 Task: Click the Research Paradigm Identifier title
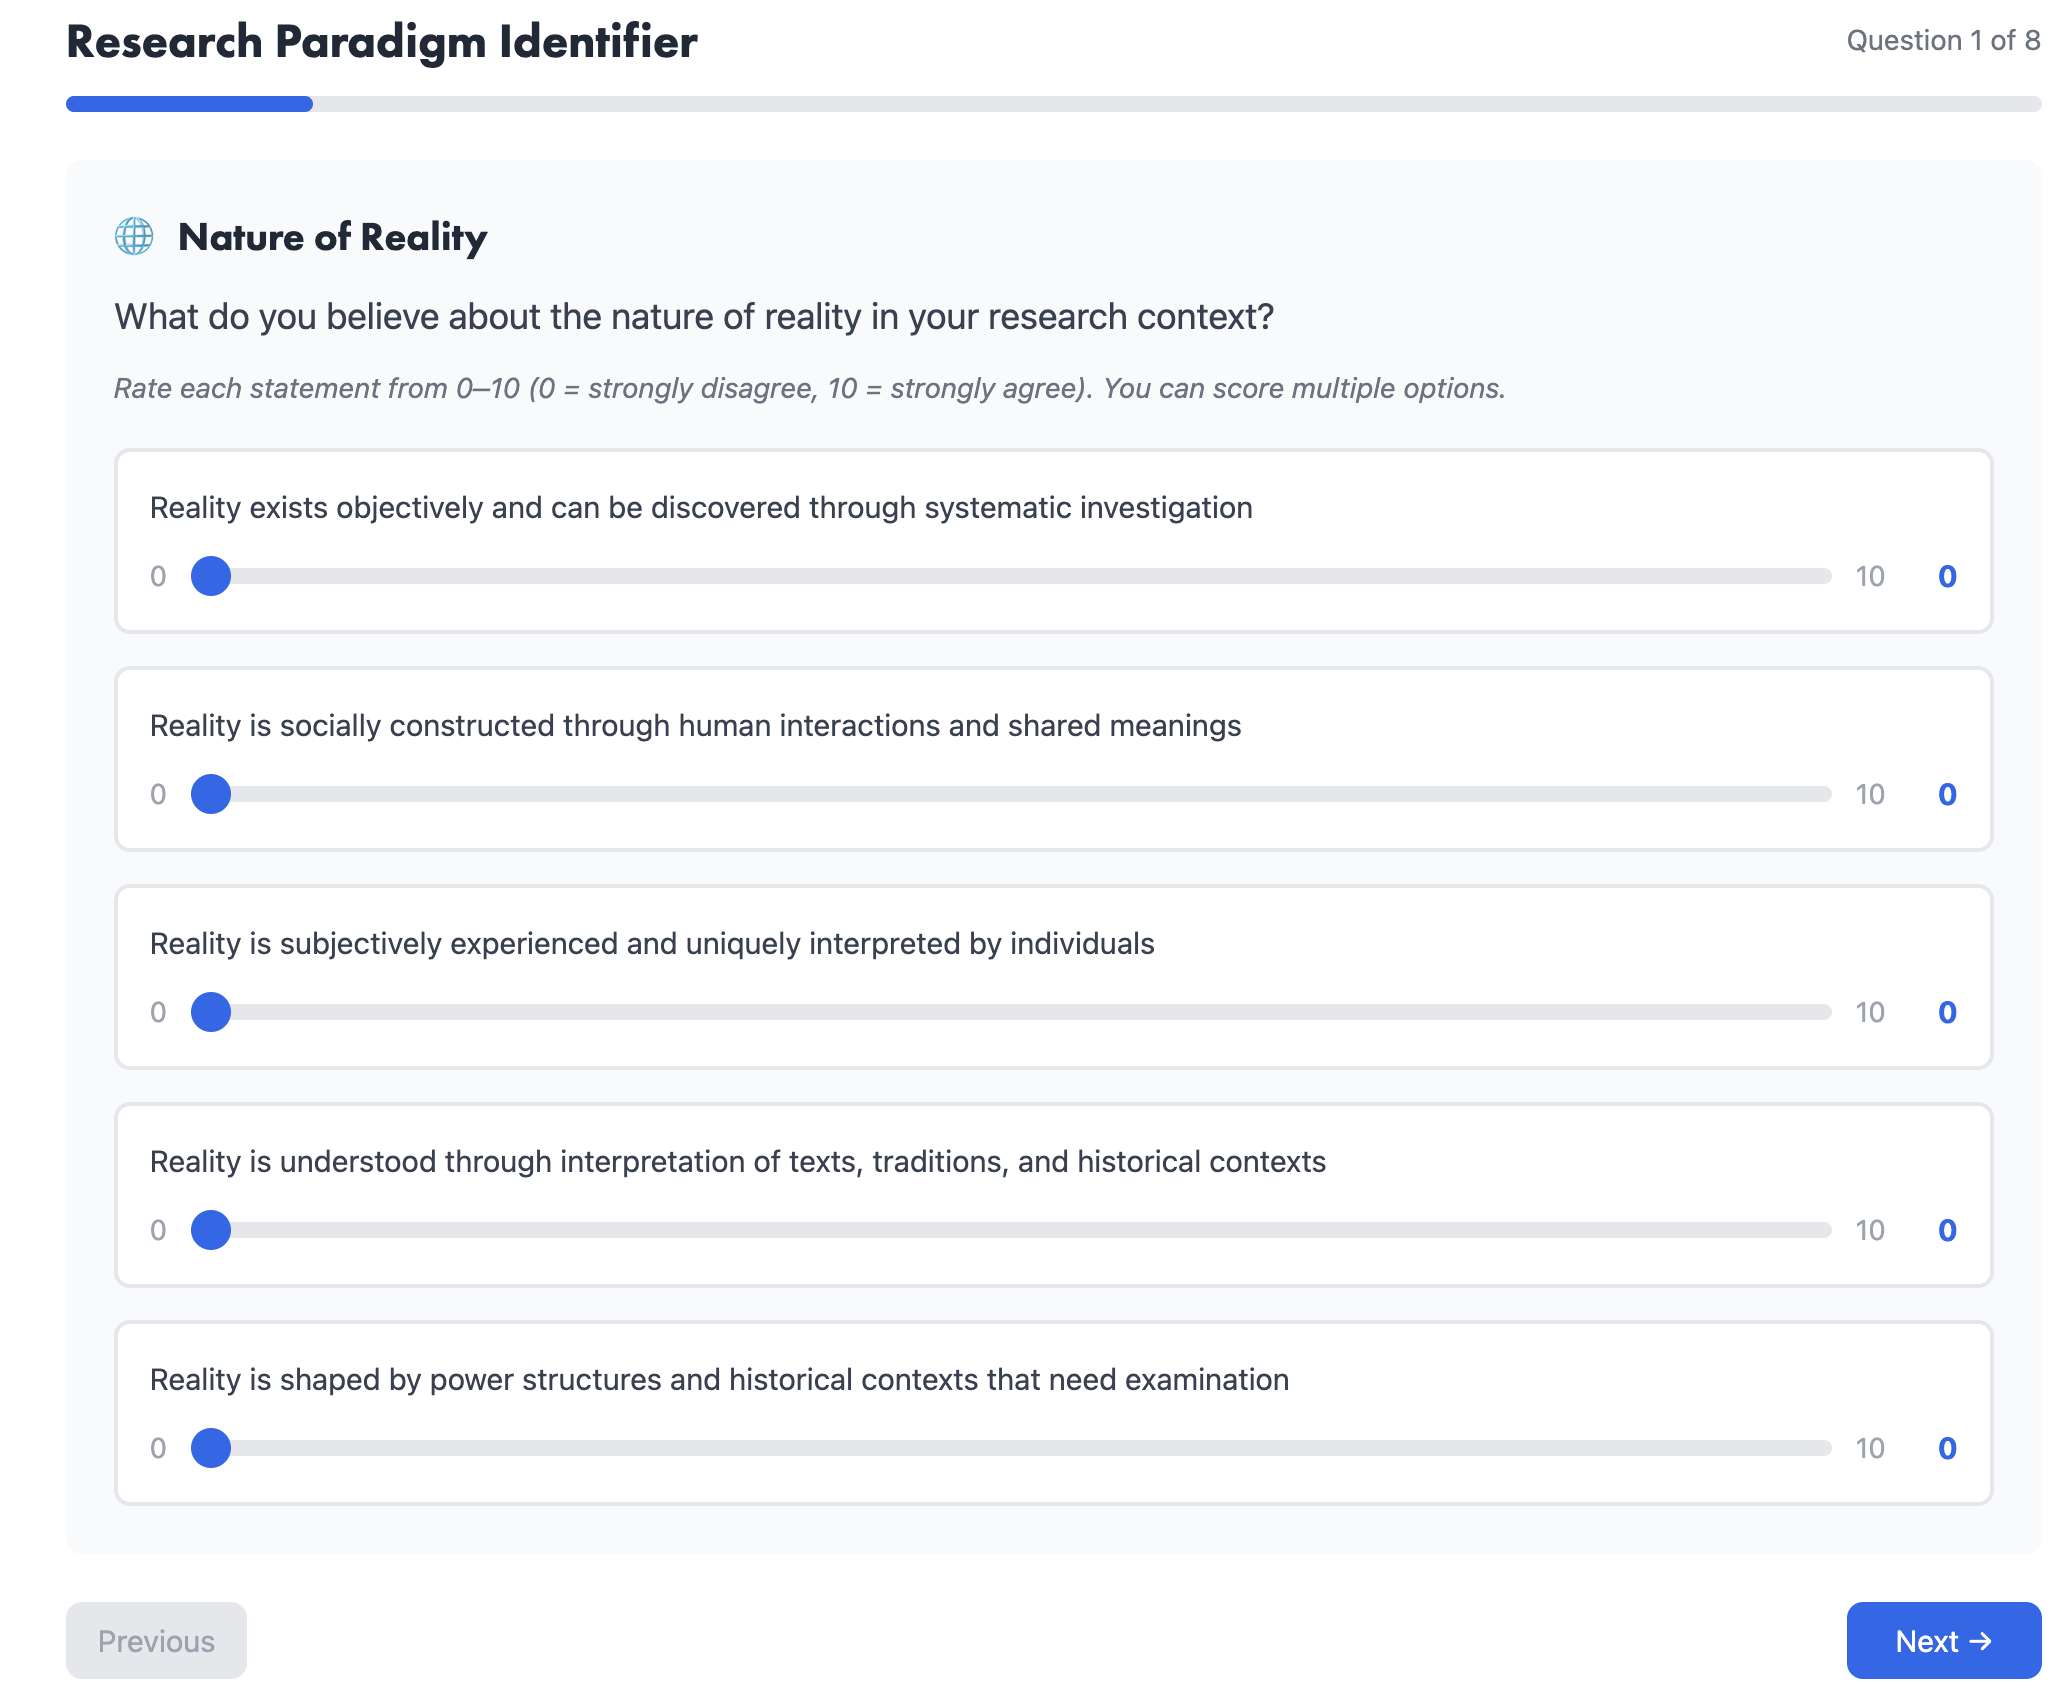[x=382, y=42]
